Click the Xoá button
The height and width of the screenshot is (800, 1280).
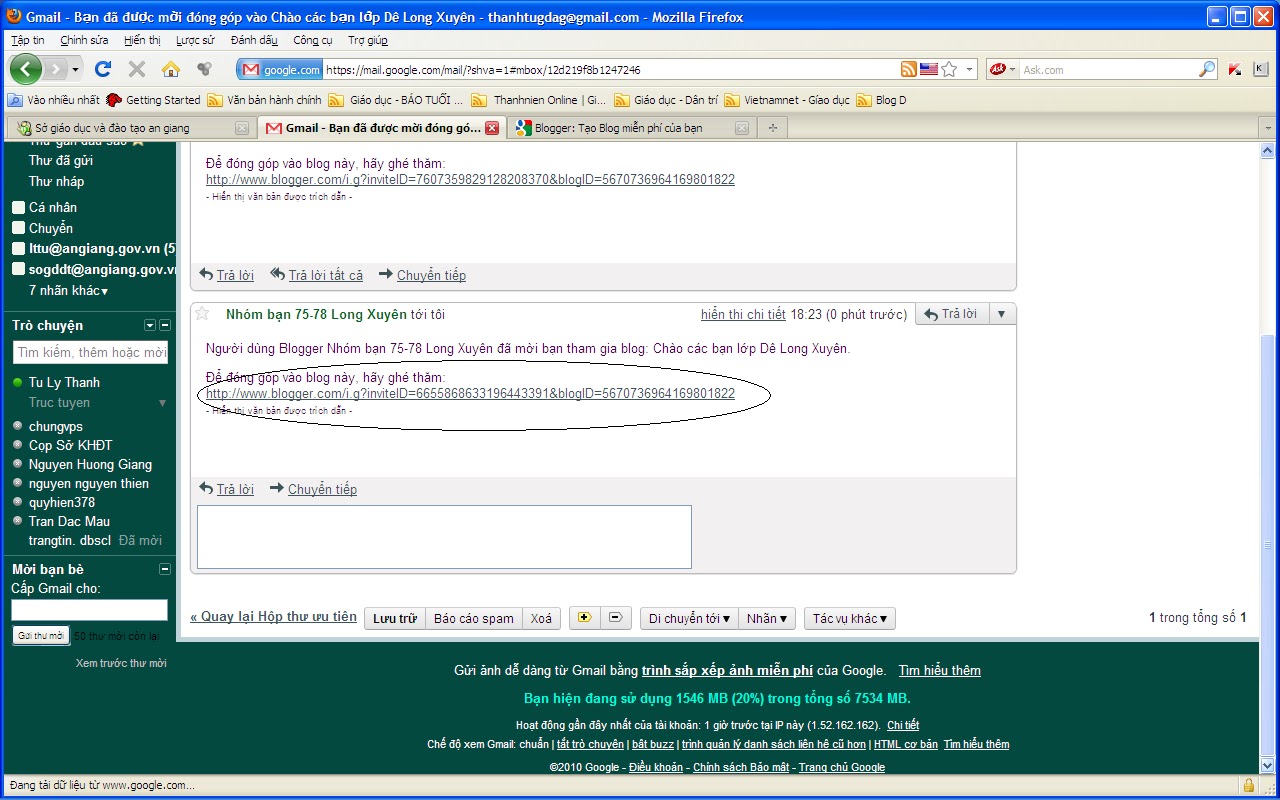542,618
